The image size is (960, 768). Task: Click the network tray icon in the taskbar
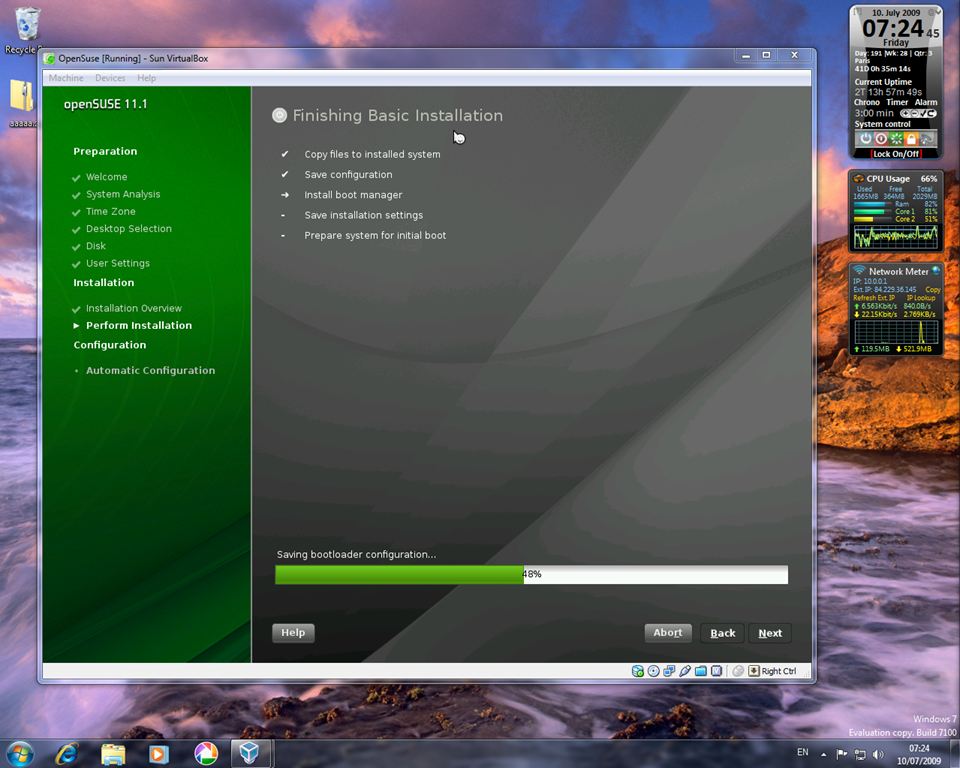[860, 754]
